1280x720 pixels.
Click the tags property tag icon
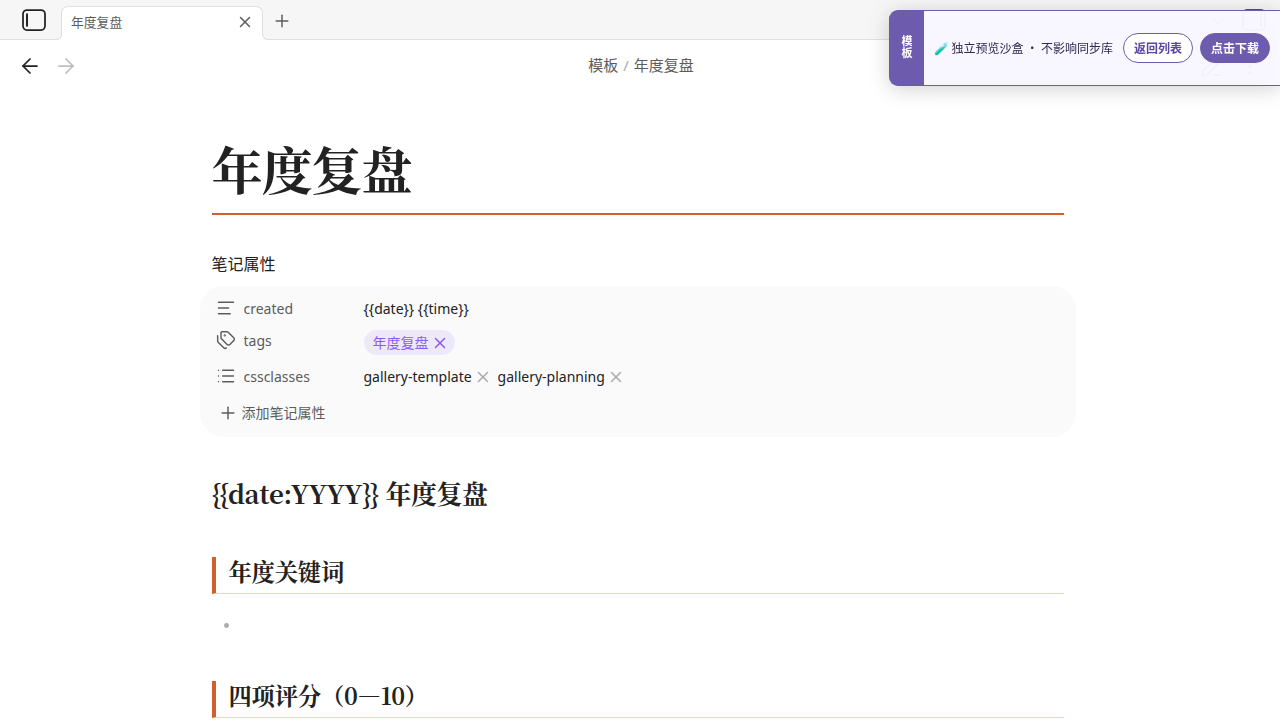[226, 341]
